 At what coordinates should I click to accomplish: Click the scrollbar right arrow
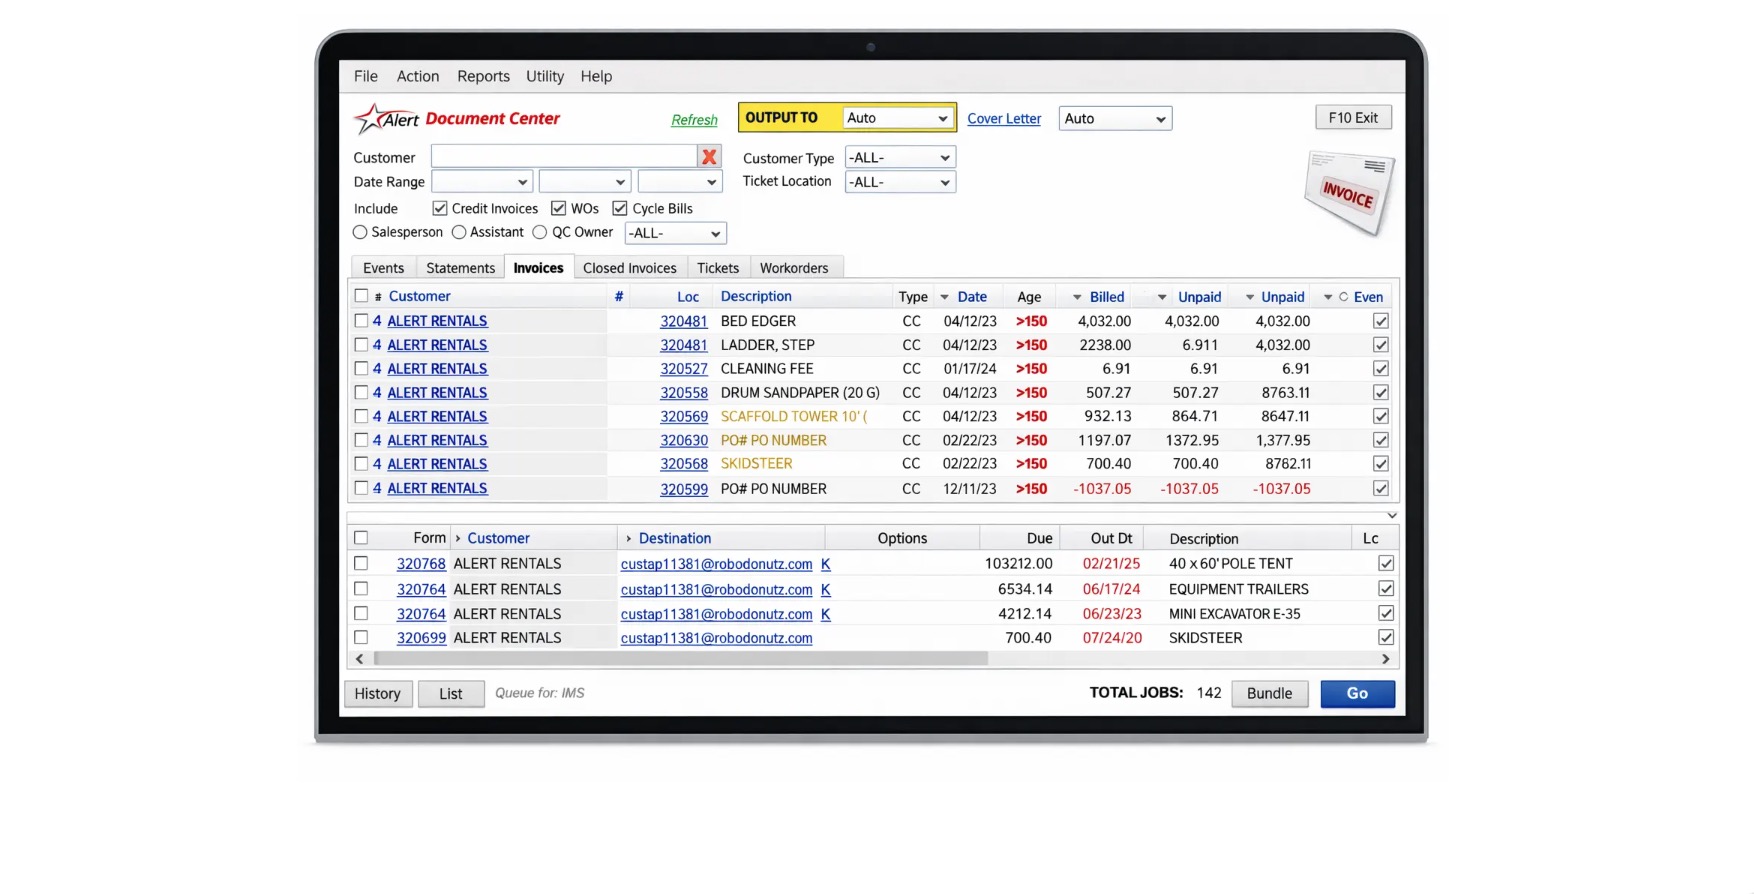pyautogui.click(x=1385, y=659)
